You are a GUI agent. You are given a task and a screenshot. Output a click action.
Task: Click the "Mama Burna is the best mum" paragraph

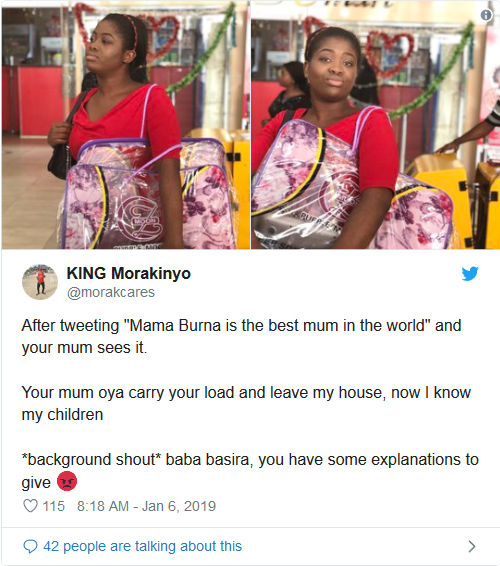(241, 336)
